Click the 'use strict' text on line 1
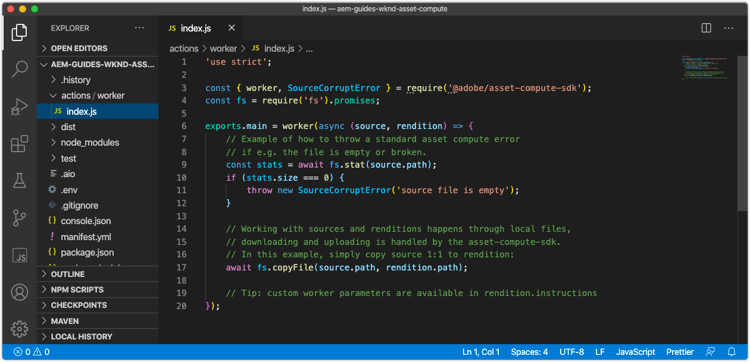This screenshot has width=750, height=362. [x=235, y=62]
